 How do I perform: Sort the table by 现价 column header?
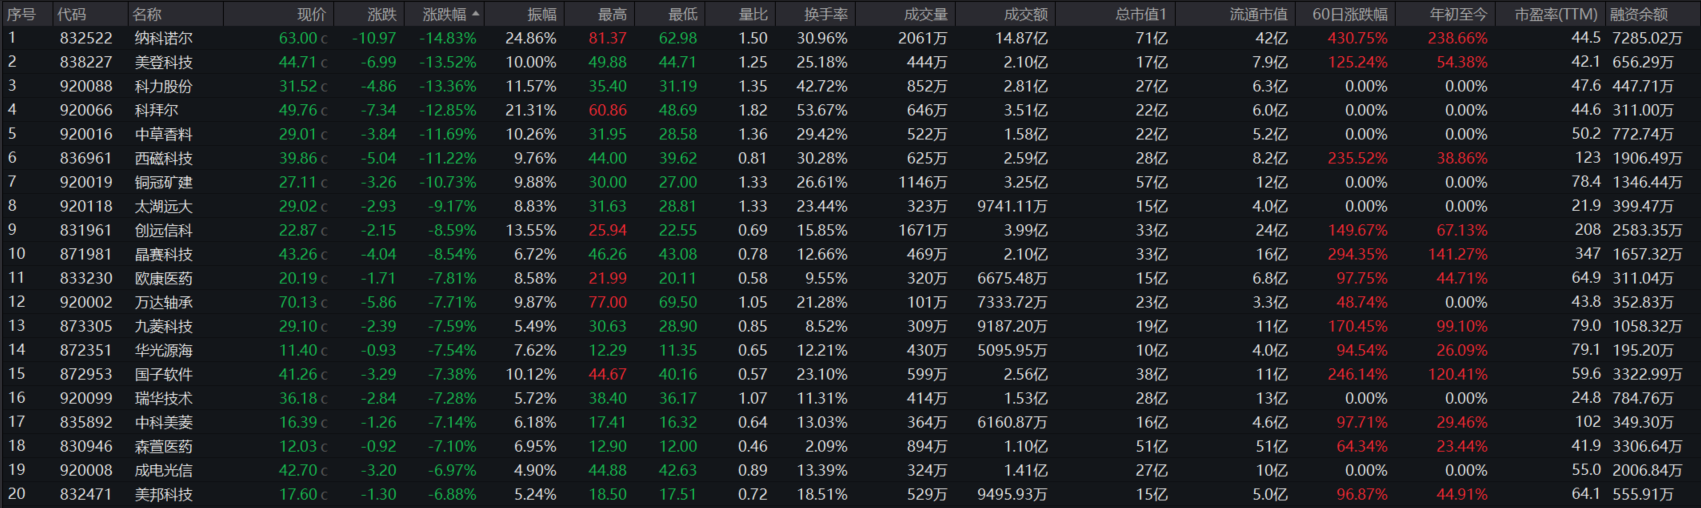pyautogui.click(x=311, y=14)
